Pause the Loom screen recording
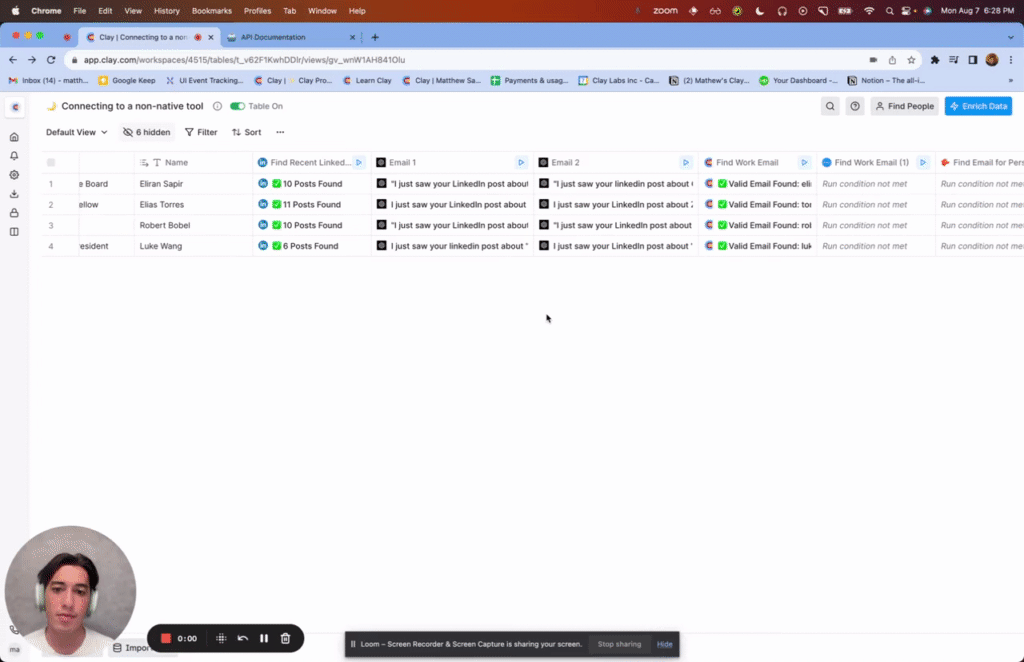 point(264,638)
